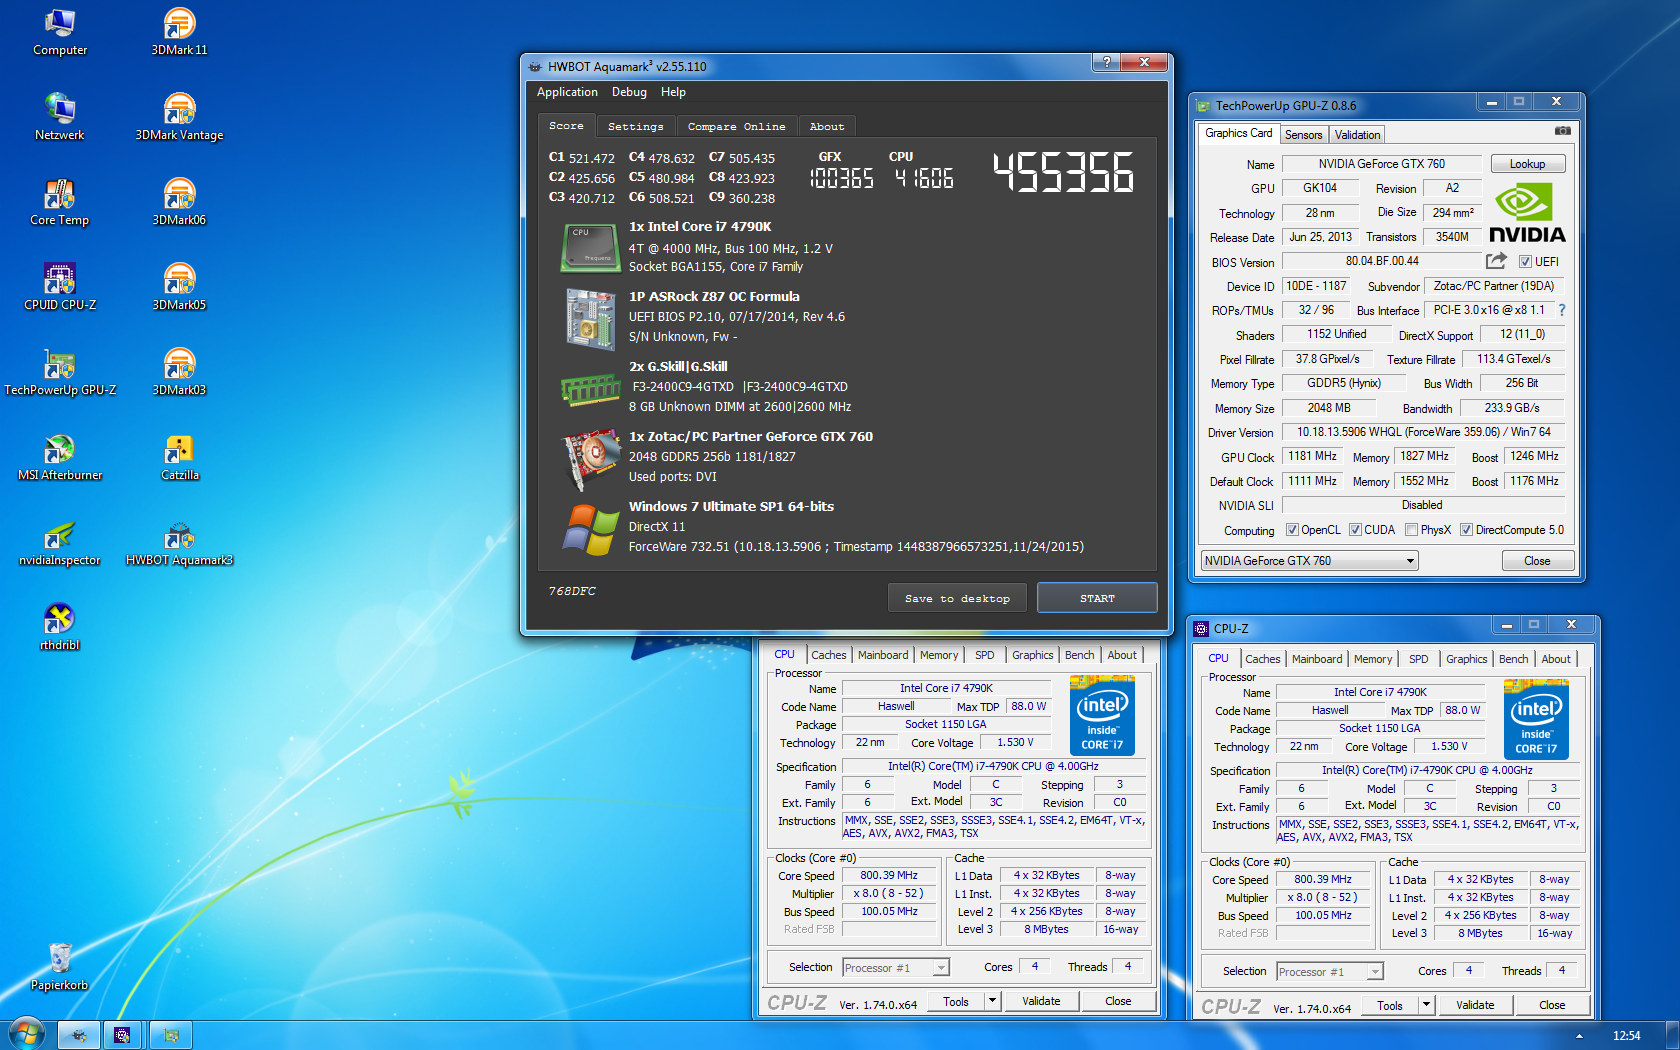Viewport: 1680px width, 1050px height.
Task: Open the Debug menu in Aquamark
Action: pyautogui.click(x=629, y=92)
